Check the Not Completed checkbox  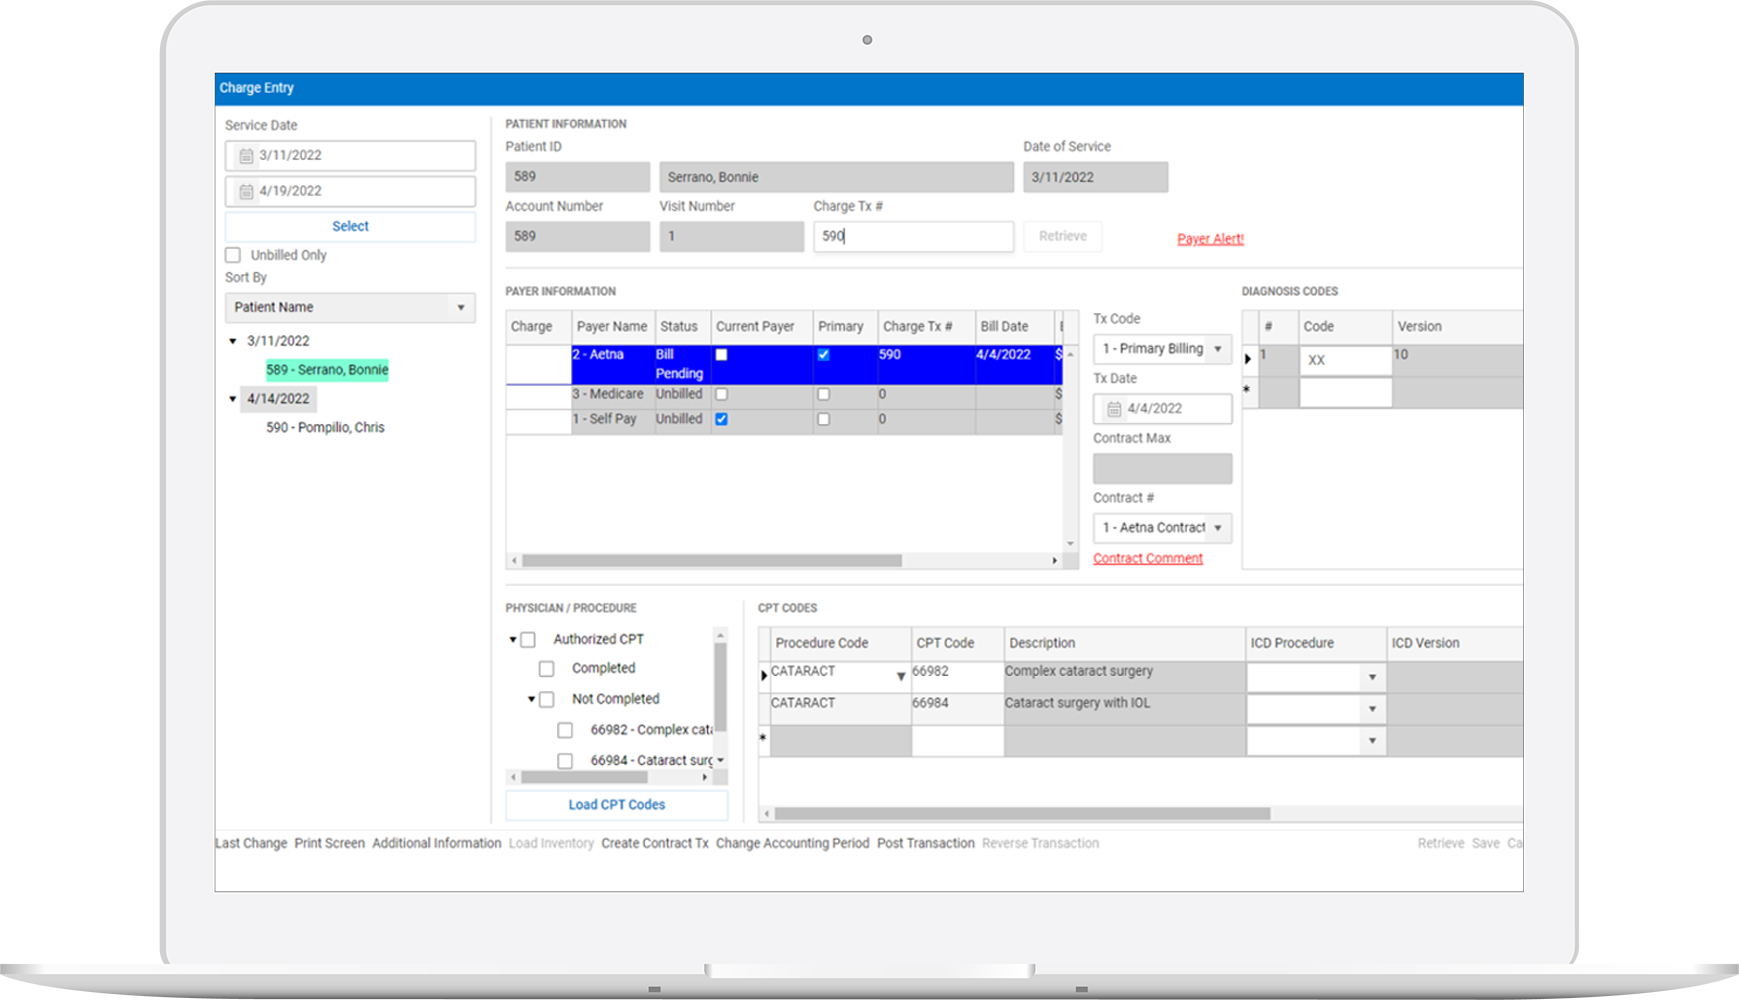546,700
